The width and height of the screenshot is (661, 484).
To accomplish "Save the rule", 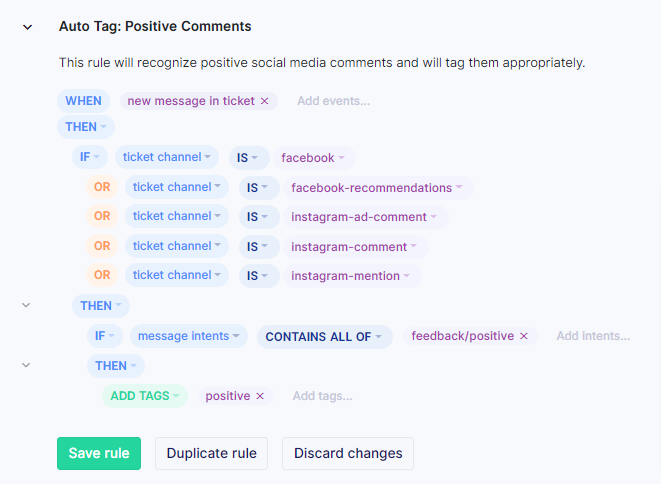I will coord(99,453).
